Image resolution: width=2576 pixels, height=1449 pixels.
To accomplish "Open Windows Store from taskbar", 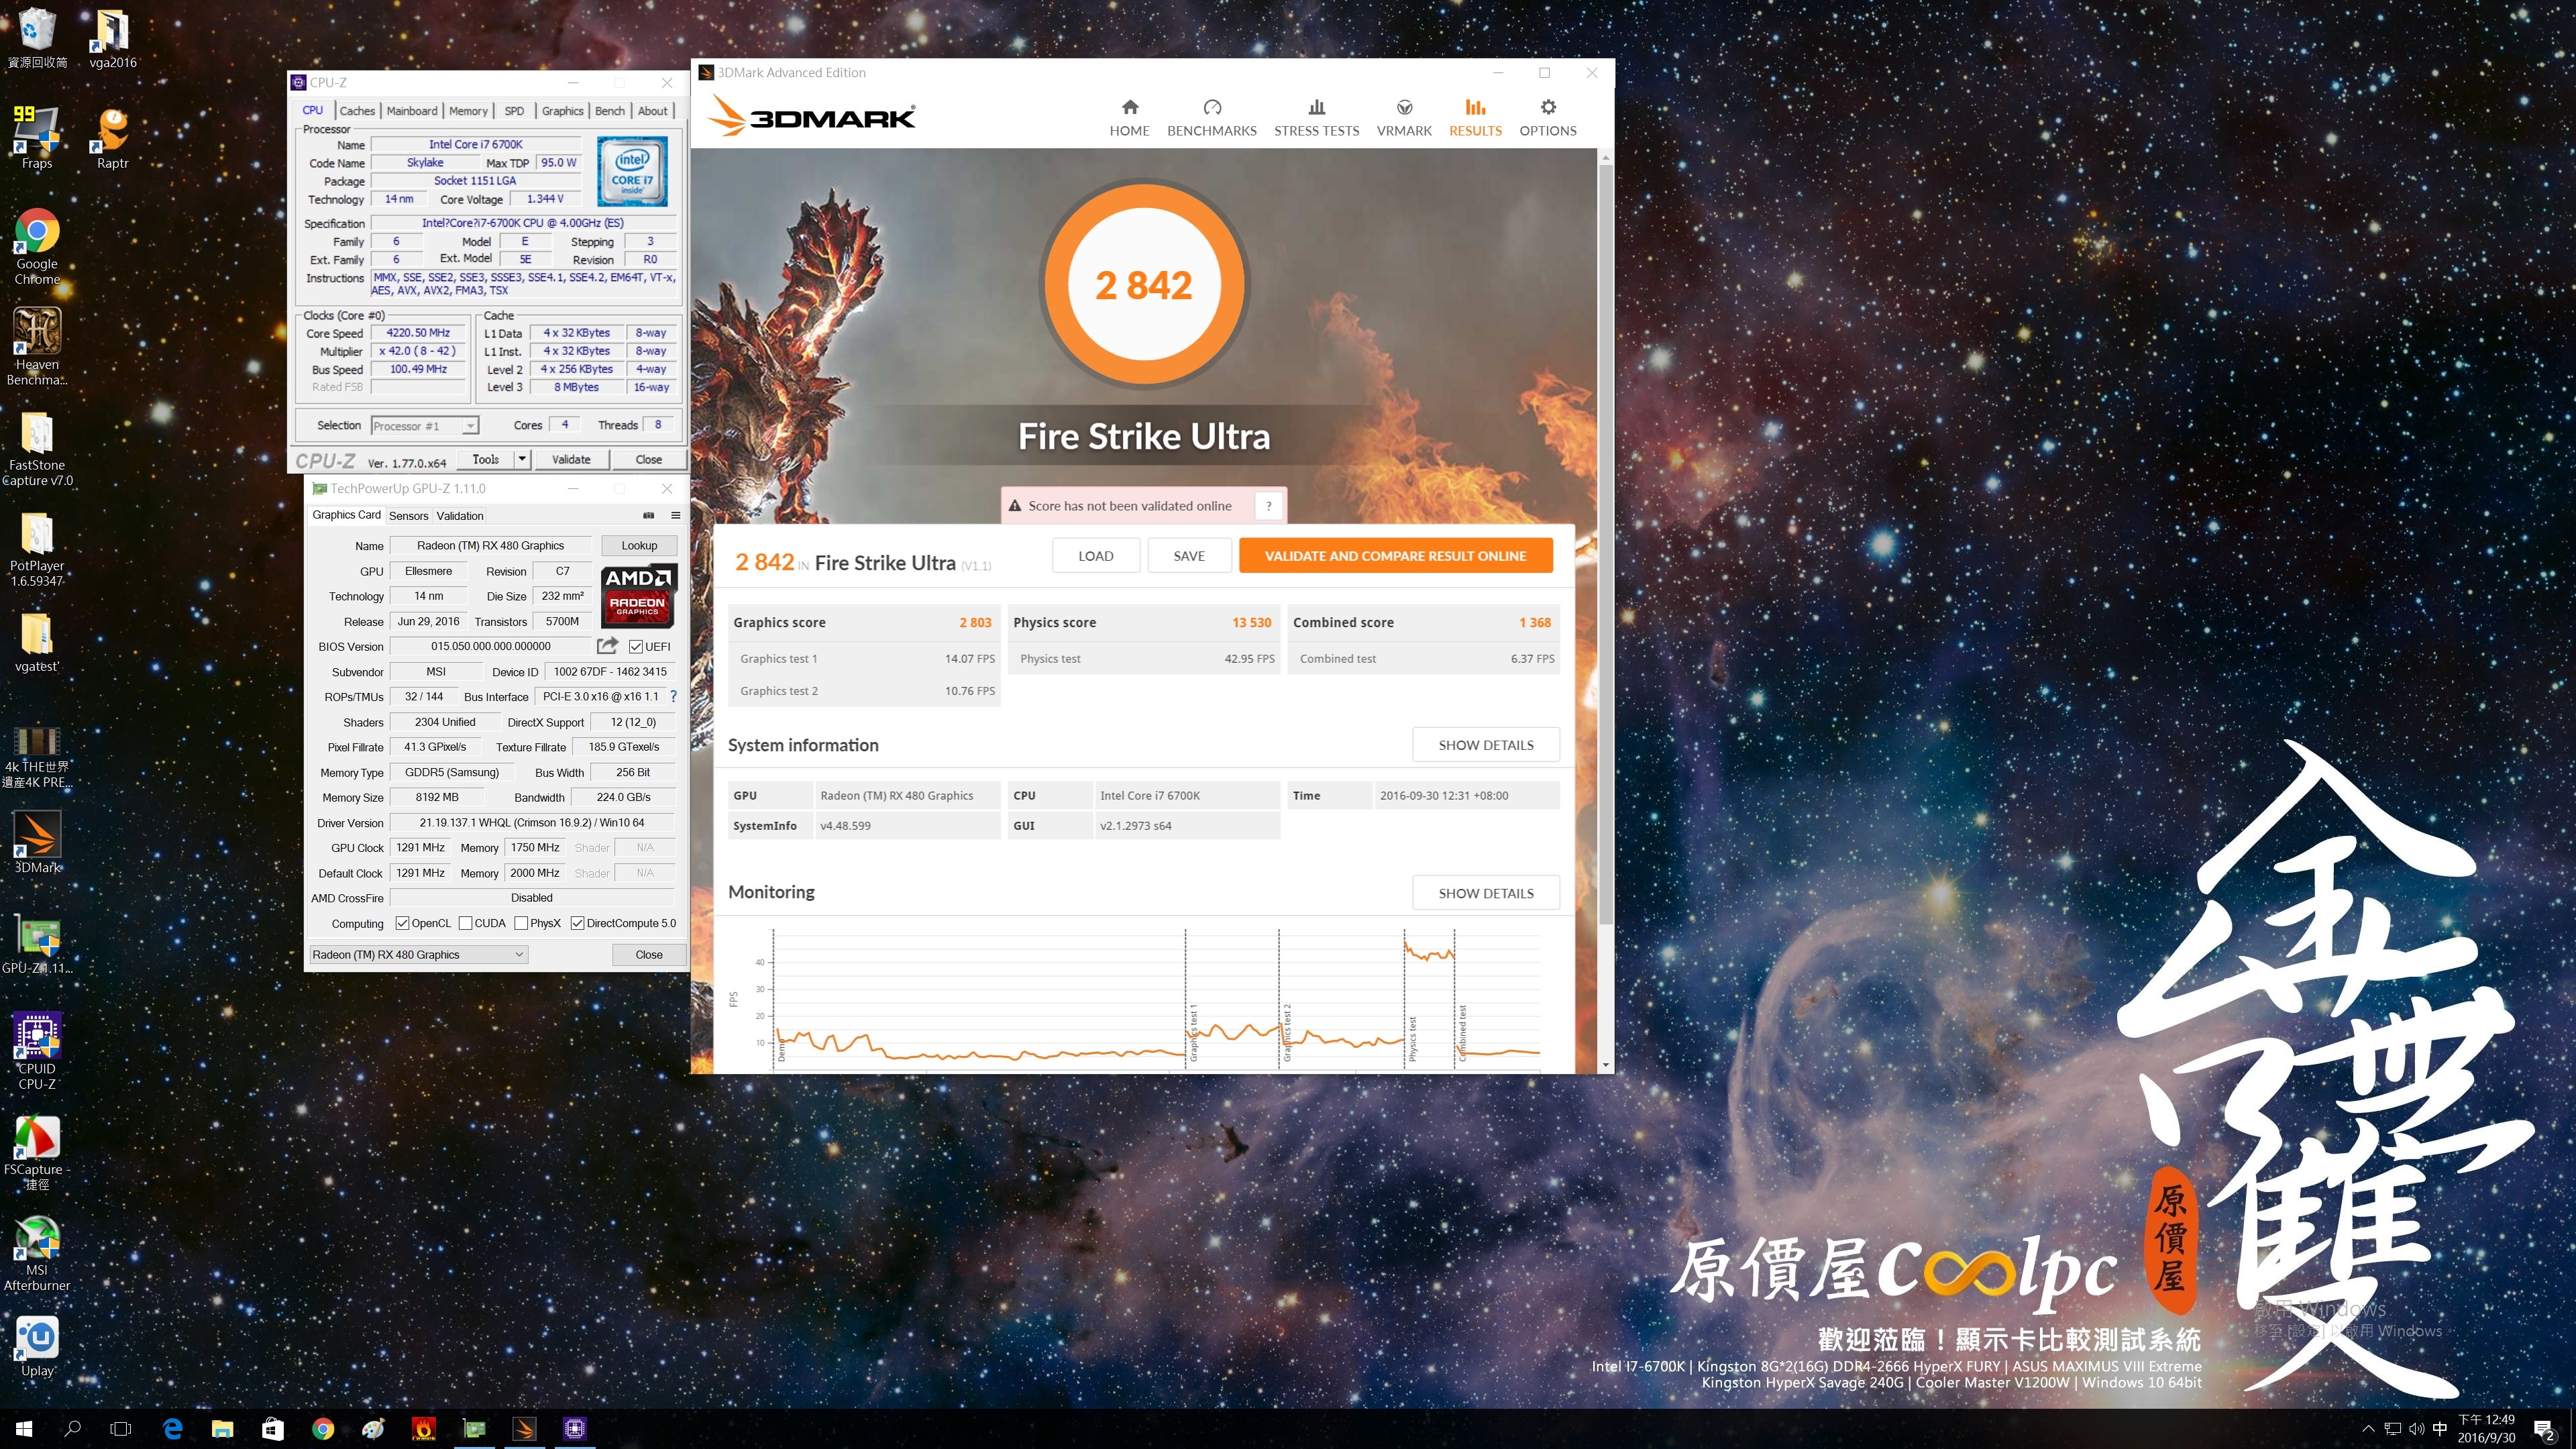I will [273, 1429].
